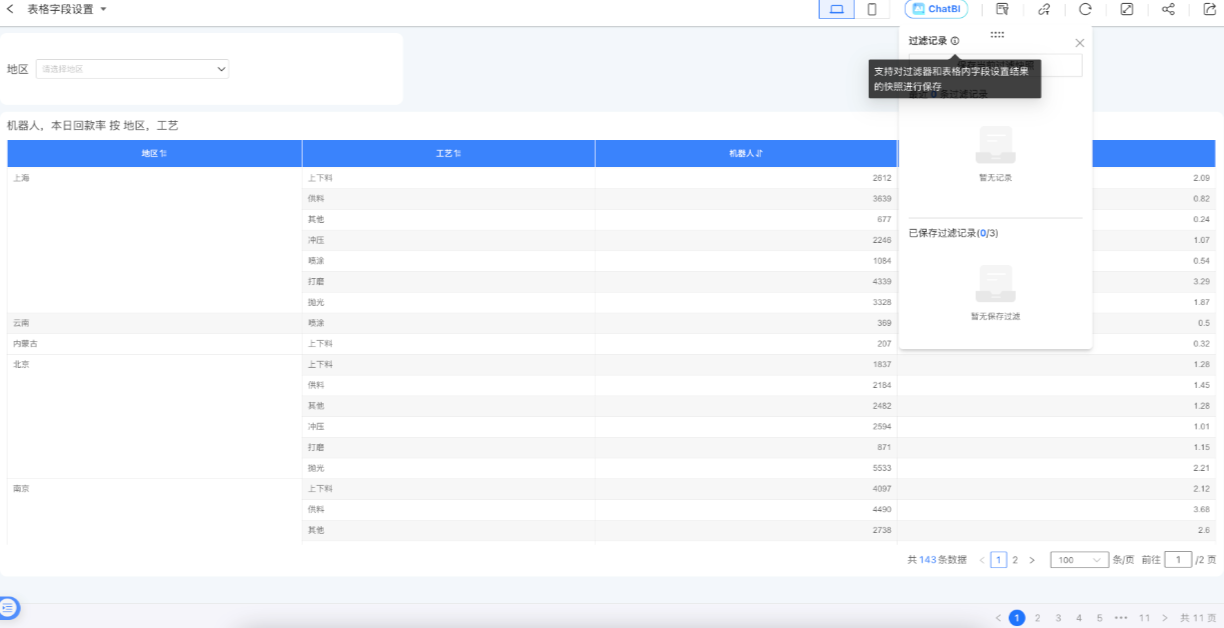
Task: Open the share icon
Action: coord(1168,9)
